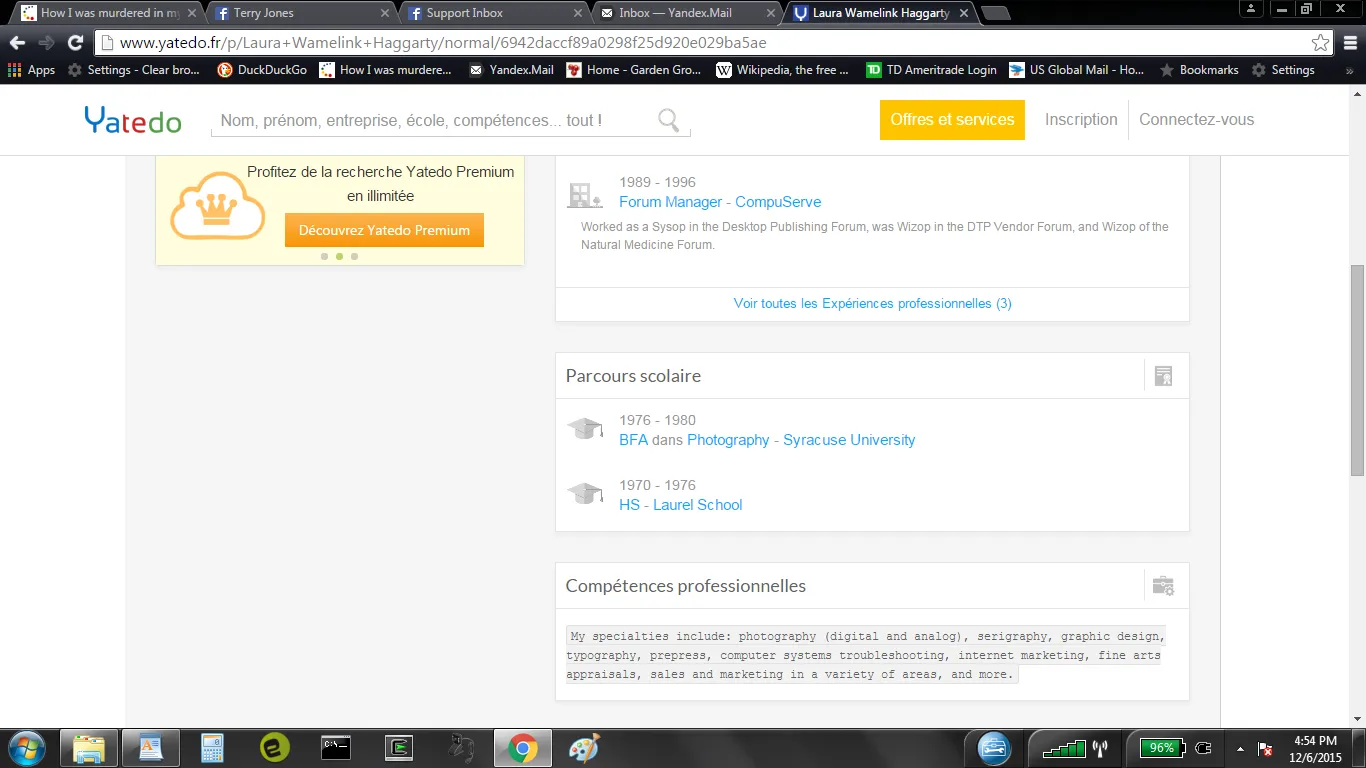Open the HS - Laurel School link

click(x=681, y=505)
